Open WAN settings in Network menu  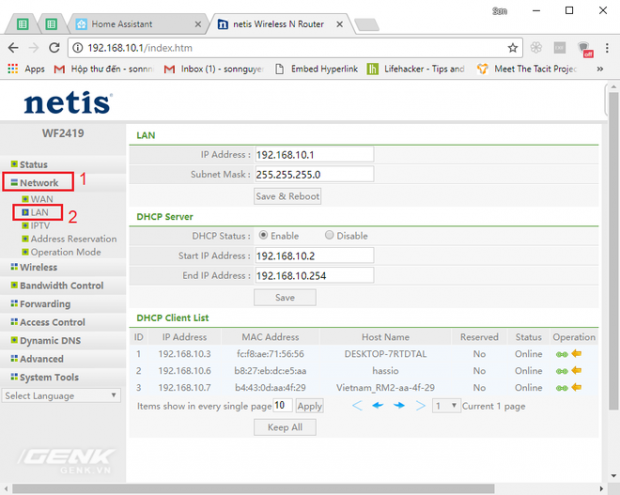pos(42,199)
